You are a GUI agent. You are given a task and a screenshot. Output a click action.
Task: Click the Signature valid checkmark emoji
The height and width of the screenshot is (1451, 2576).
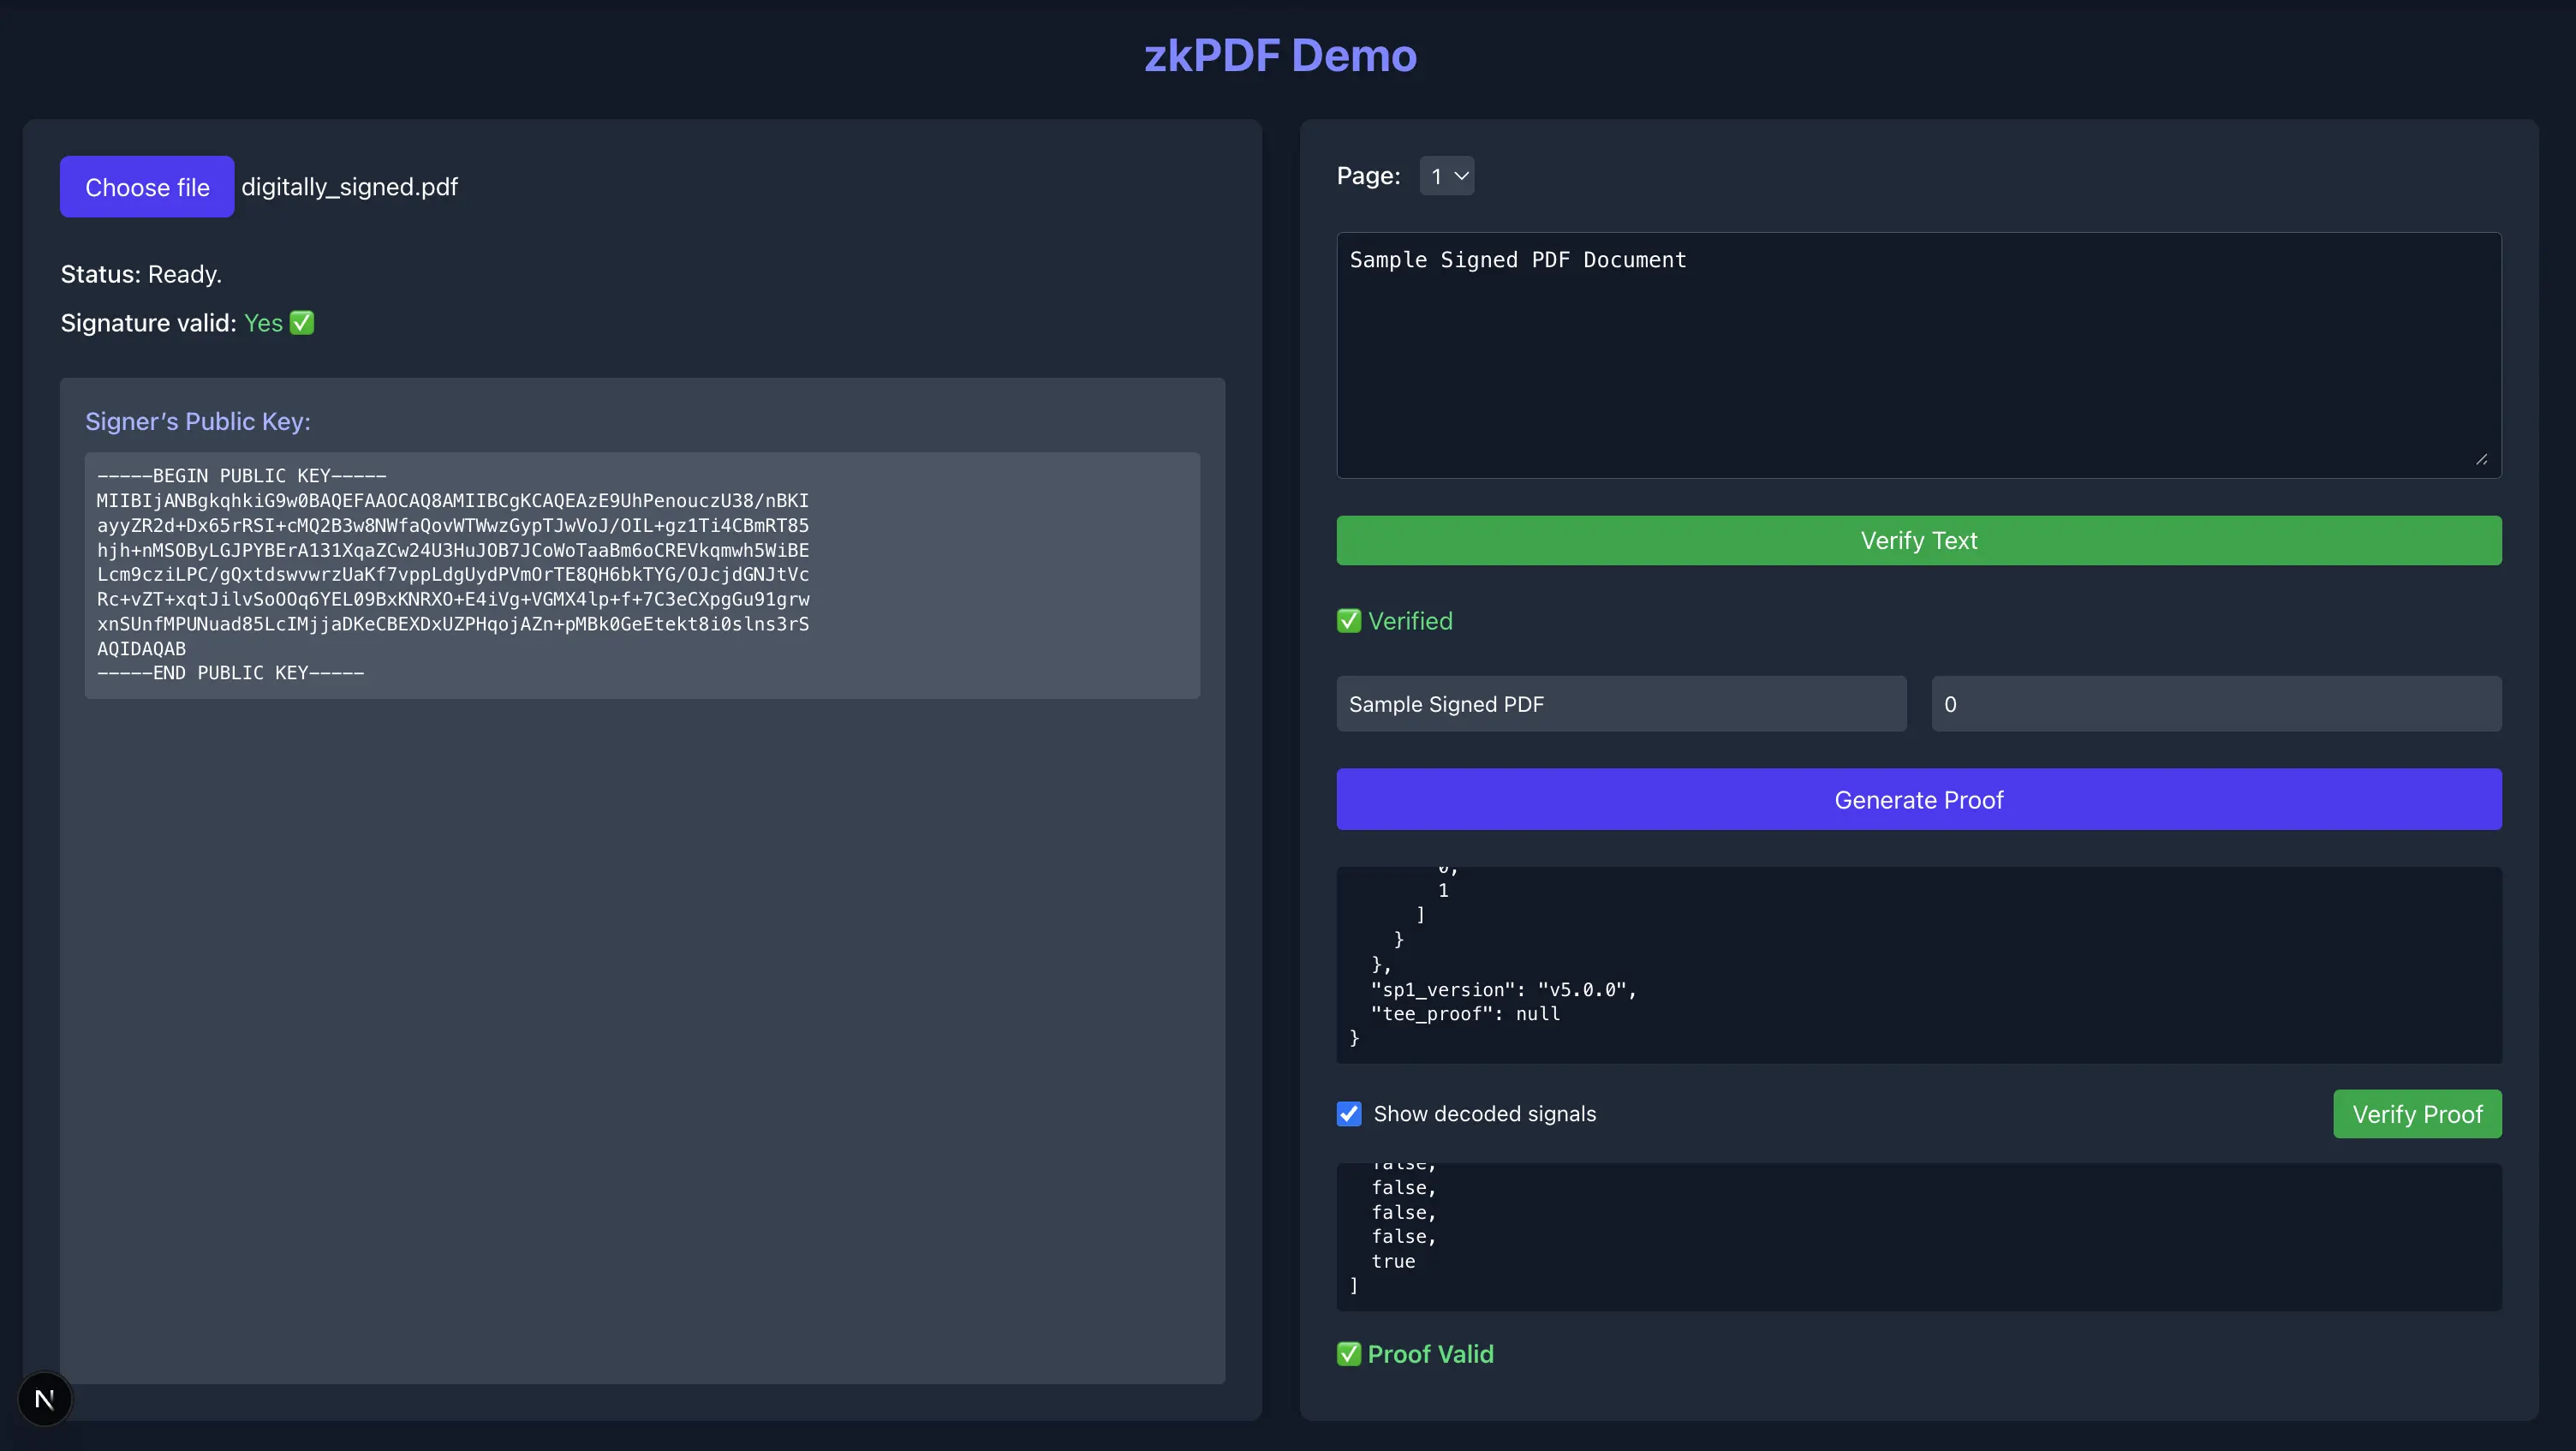click(x=302, y=322)
